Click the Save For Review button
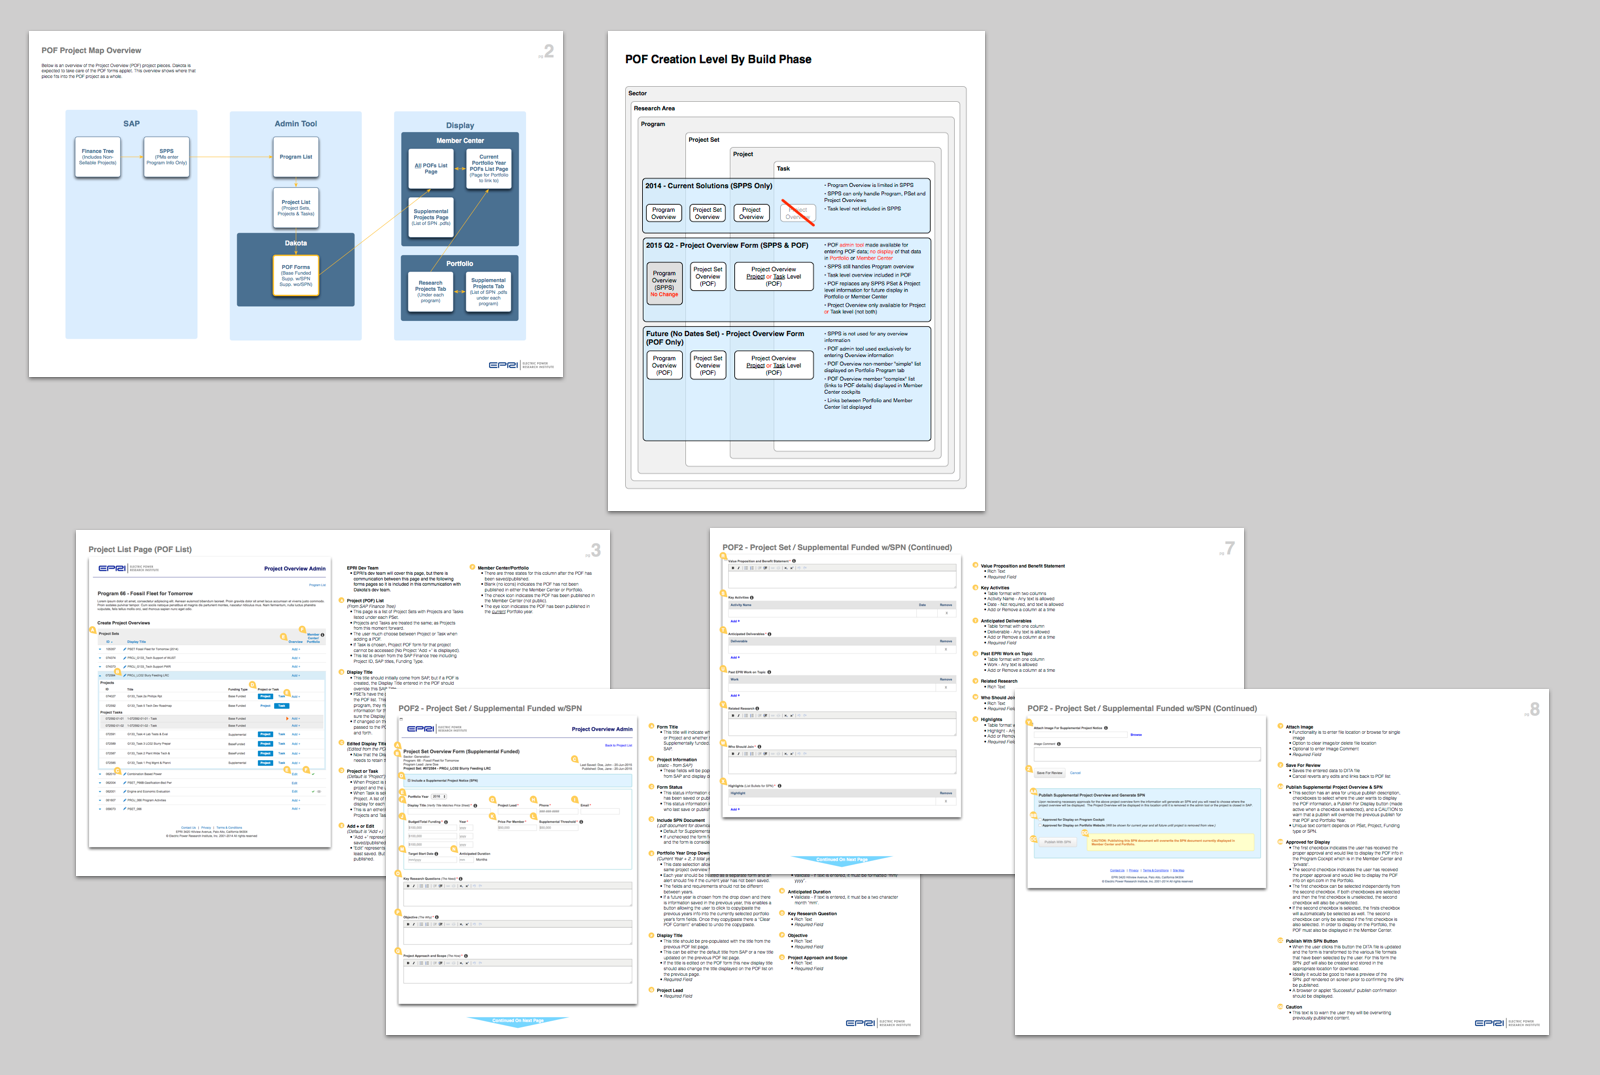Image resolution: width=1600 pixels, height=1075 pixels. point(1049,773)
